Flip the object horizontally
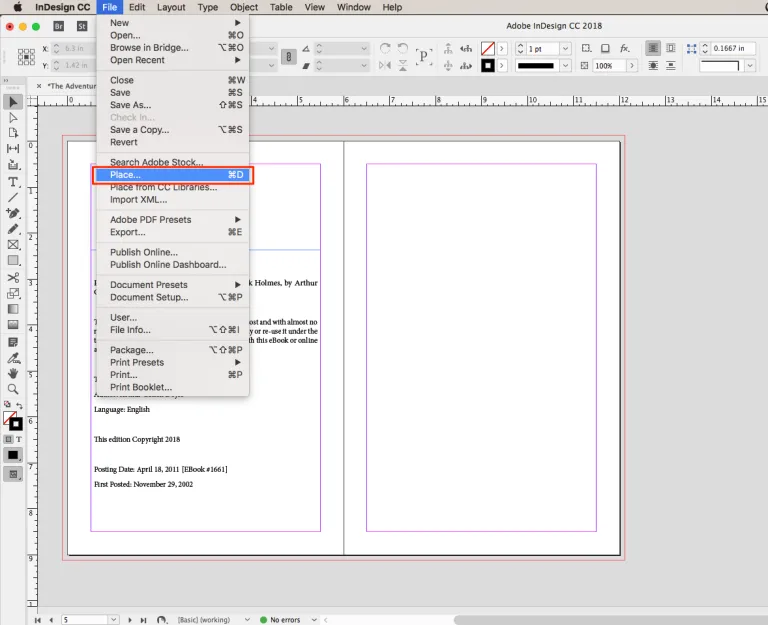 (x=385, y=65)
